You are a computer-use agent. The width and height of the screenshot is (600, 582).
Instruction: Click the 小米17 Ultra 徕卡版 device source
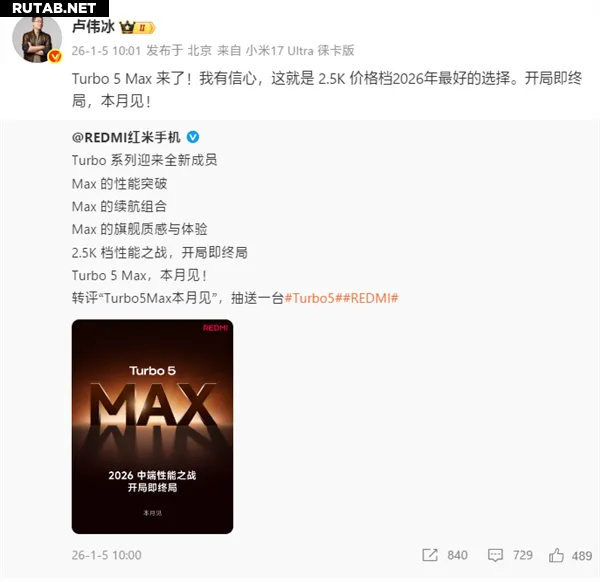click(300, 51)
